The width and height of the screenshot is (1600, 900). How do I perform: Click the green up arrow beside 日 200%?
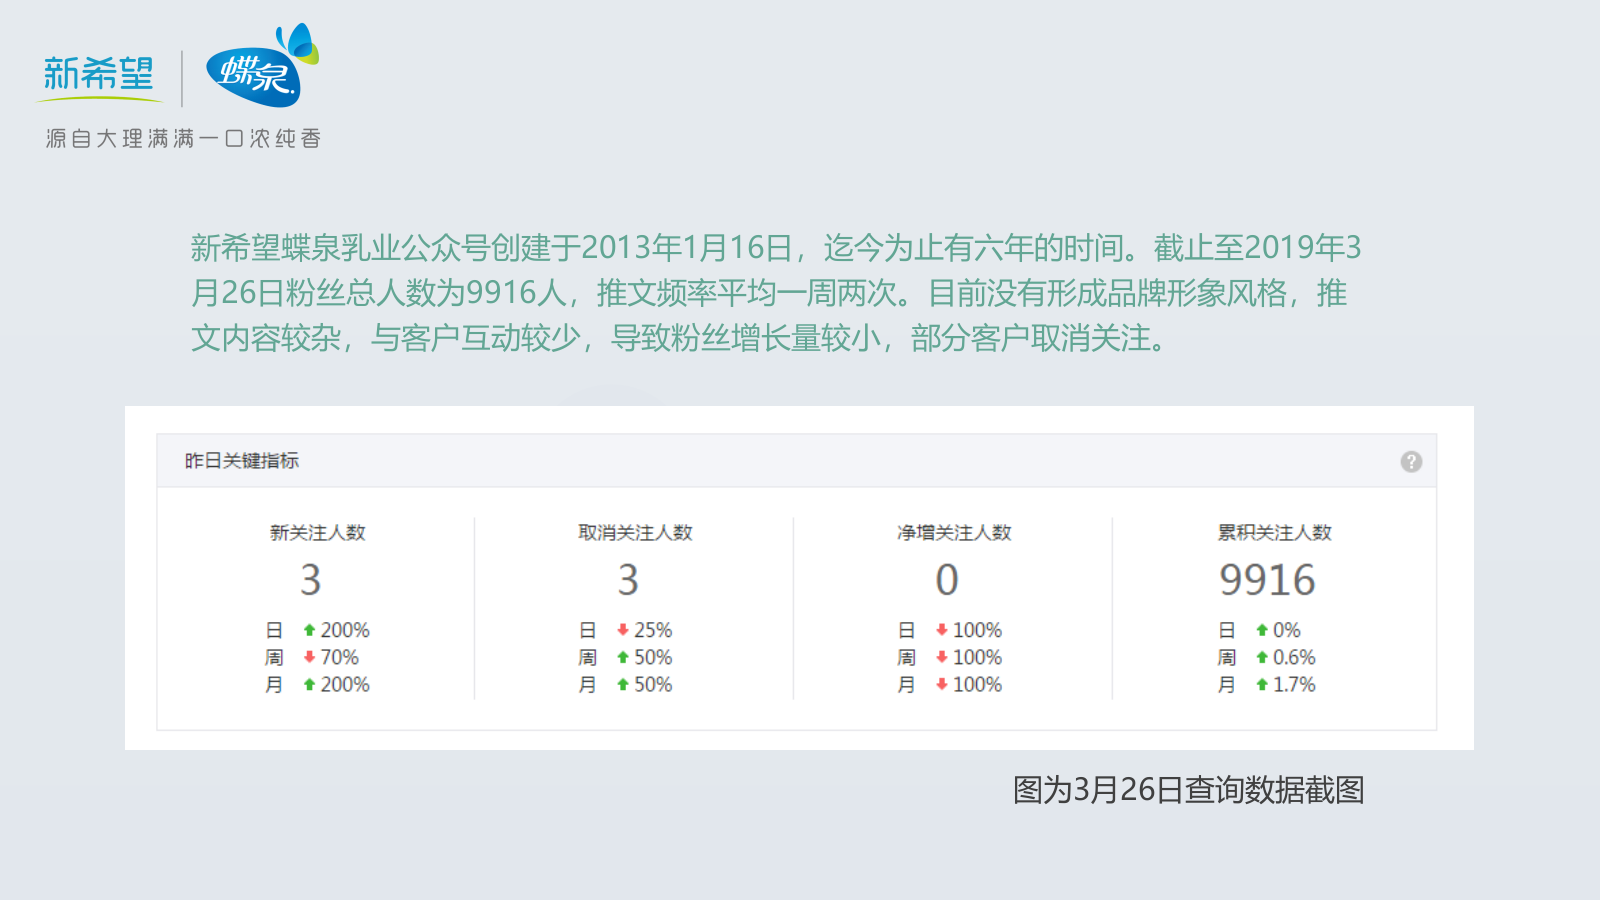pos(309,629)
